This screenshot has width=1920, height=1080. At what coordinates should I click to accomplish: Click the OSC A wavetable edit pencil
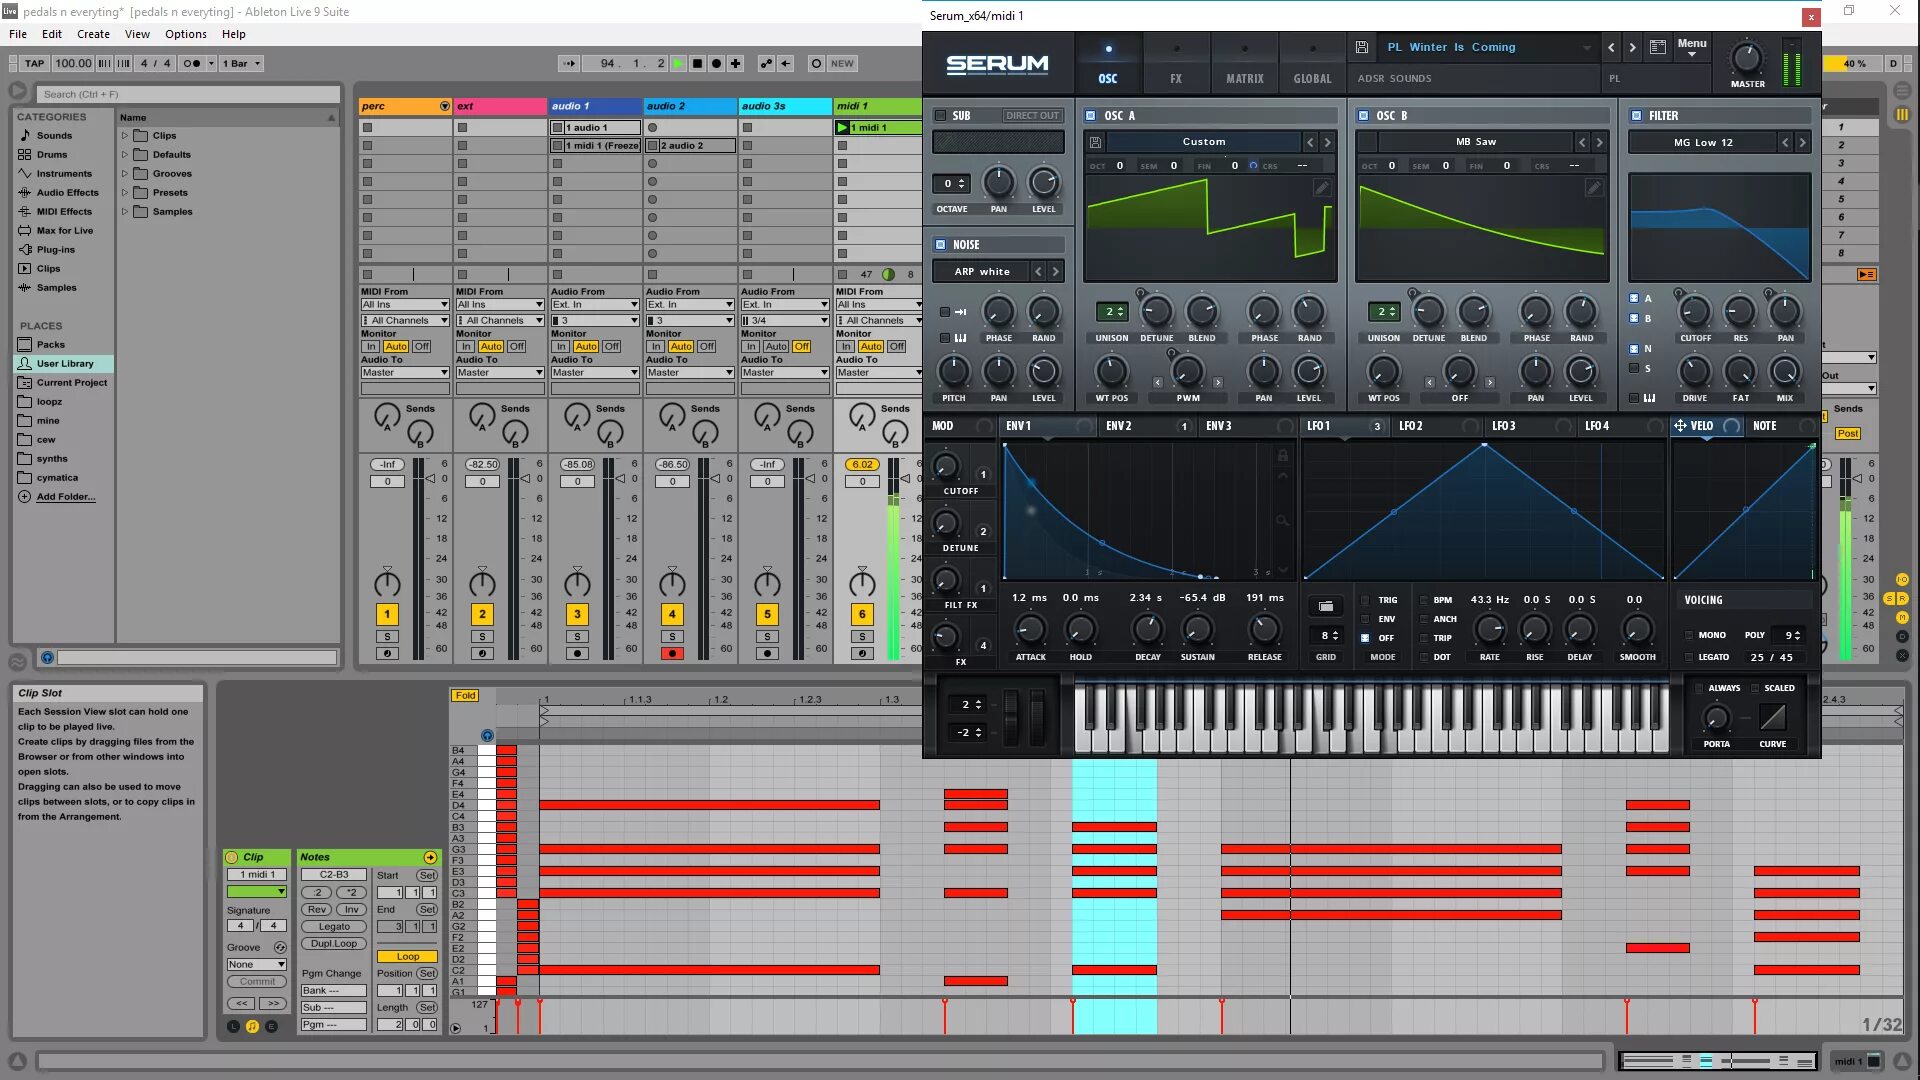(x=1321, y=188)
